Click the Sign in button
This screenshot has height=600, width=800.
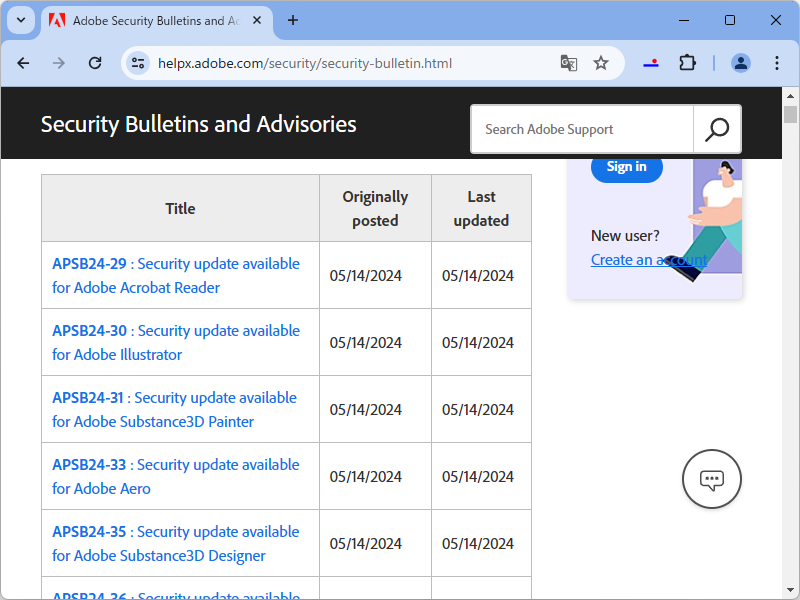point(627,167)
